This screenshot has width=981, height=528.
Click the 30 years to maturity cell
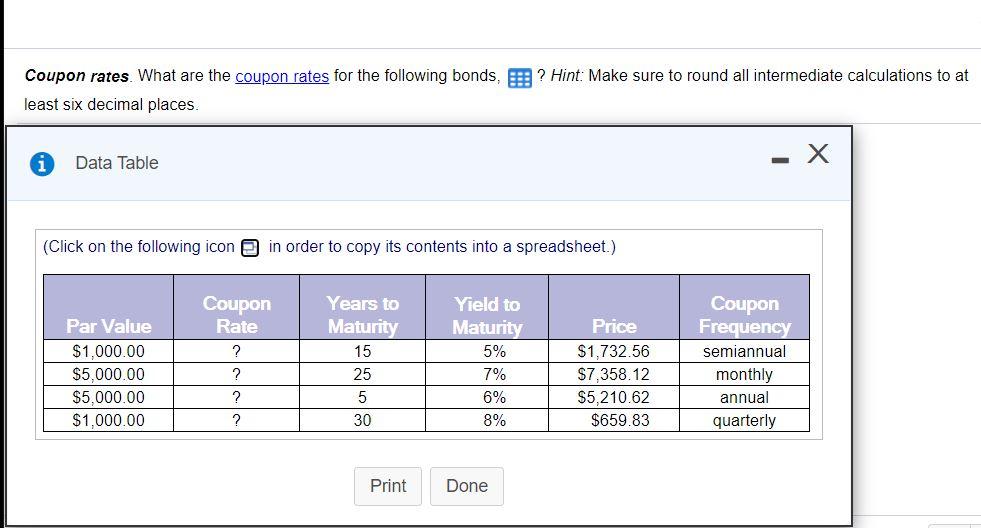pos(362,420)
